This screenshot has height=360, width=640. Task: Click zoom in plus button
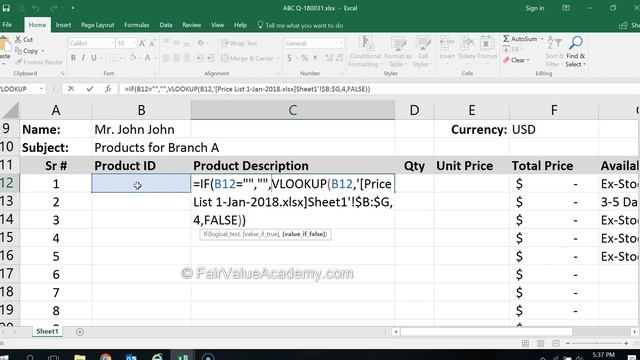pos(626,344)
